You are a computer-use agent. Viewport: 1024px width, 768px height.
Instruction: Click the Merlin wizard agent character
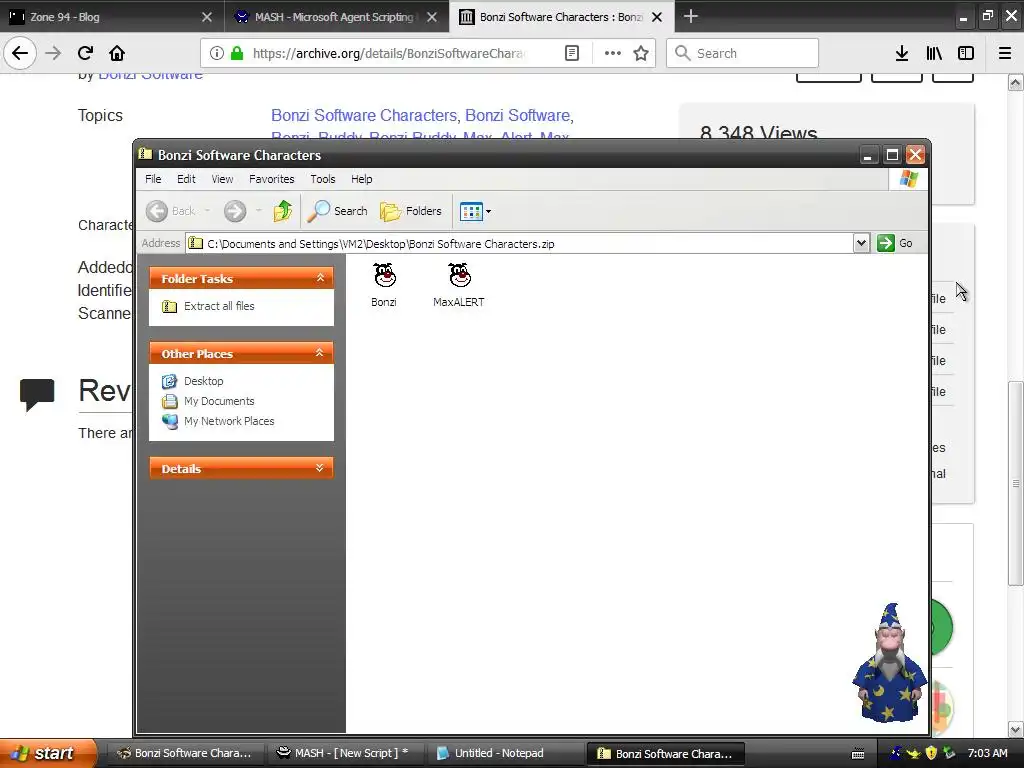tap(889, 663)
